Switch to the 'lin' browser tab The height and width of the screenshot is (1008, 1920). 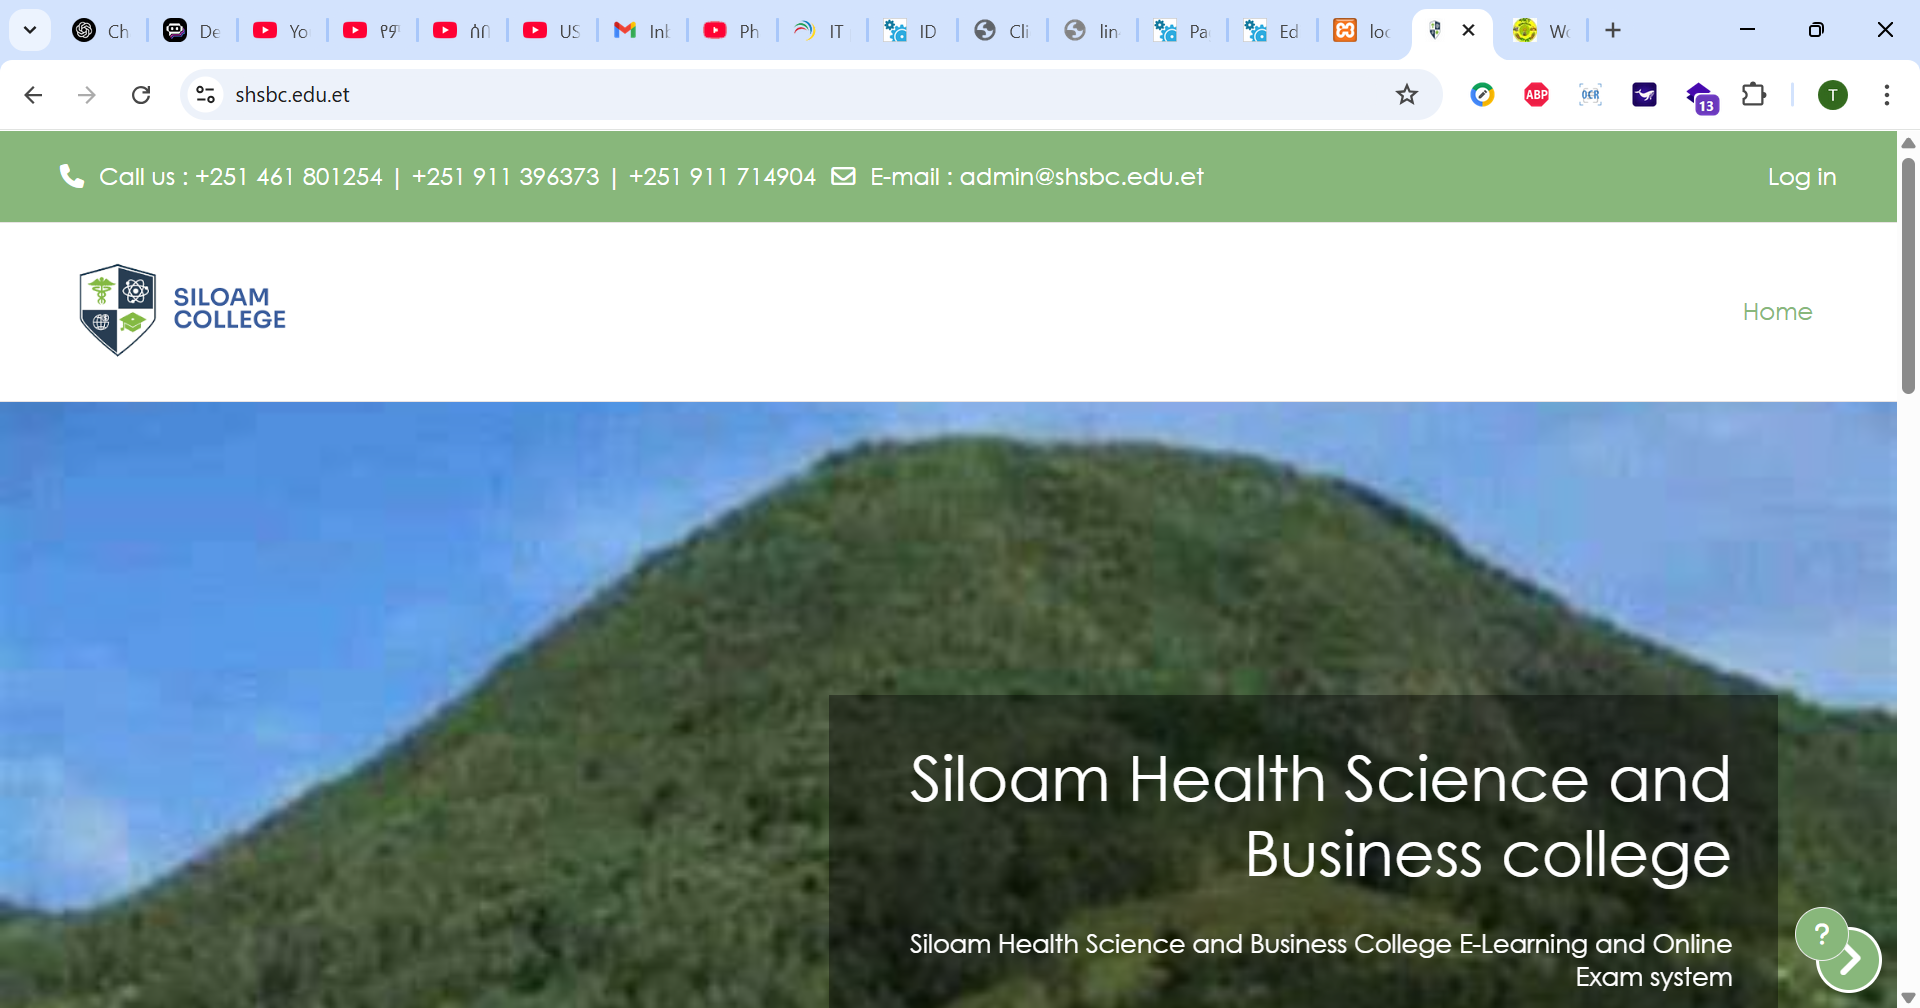[1092, 31]
